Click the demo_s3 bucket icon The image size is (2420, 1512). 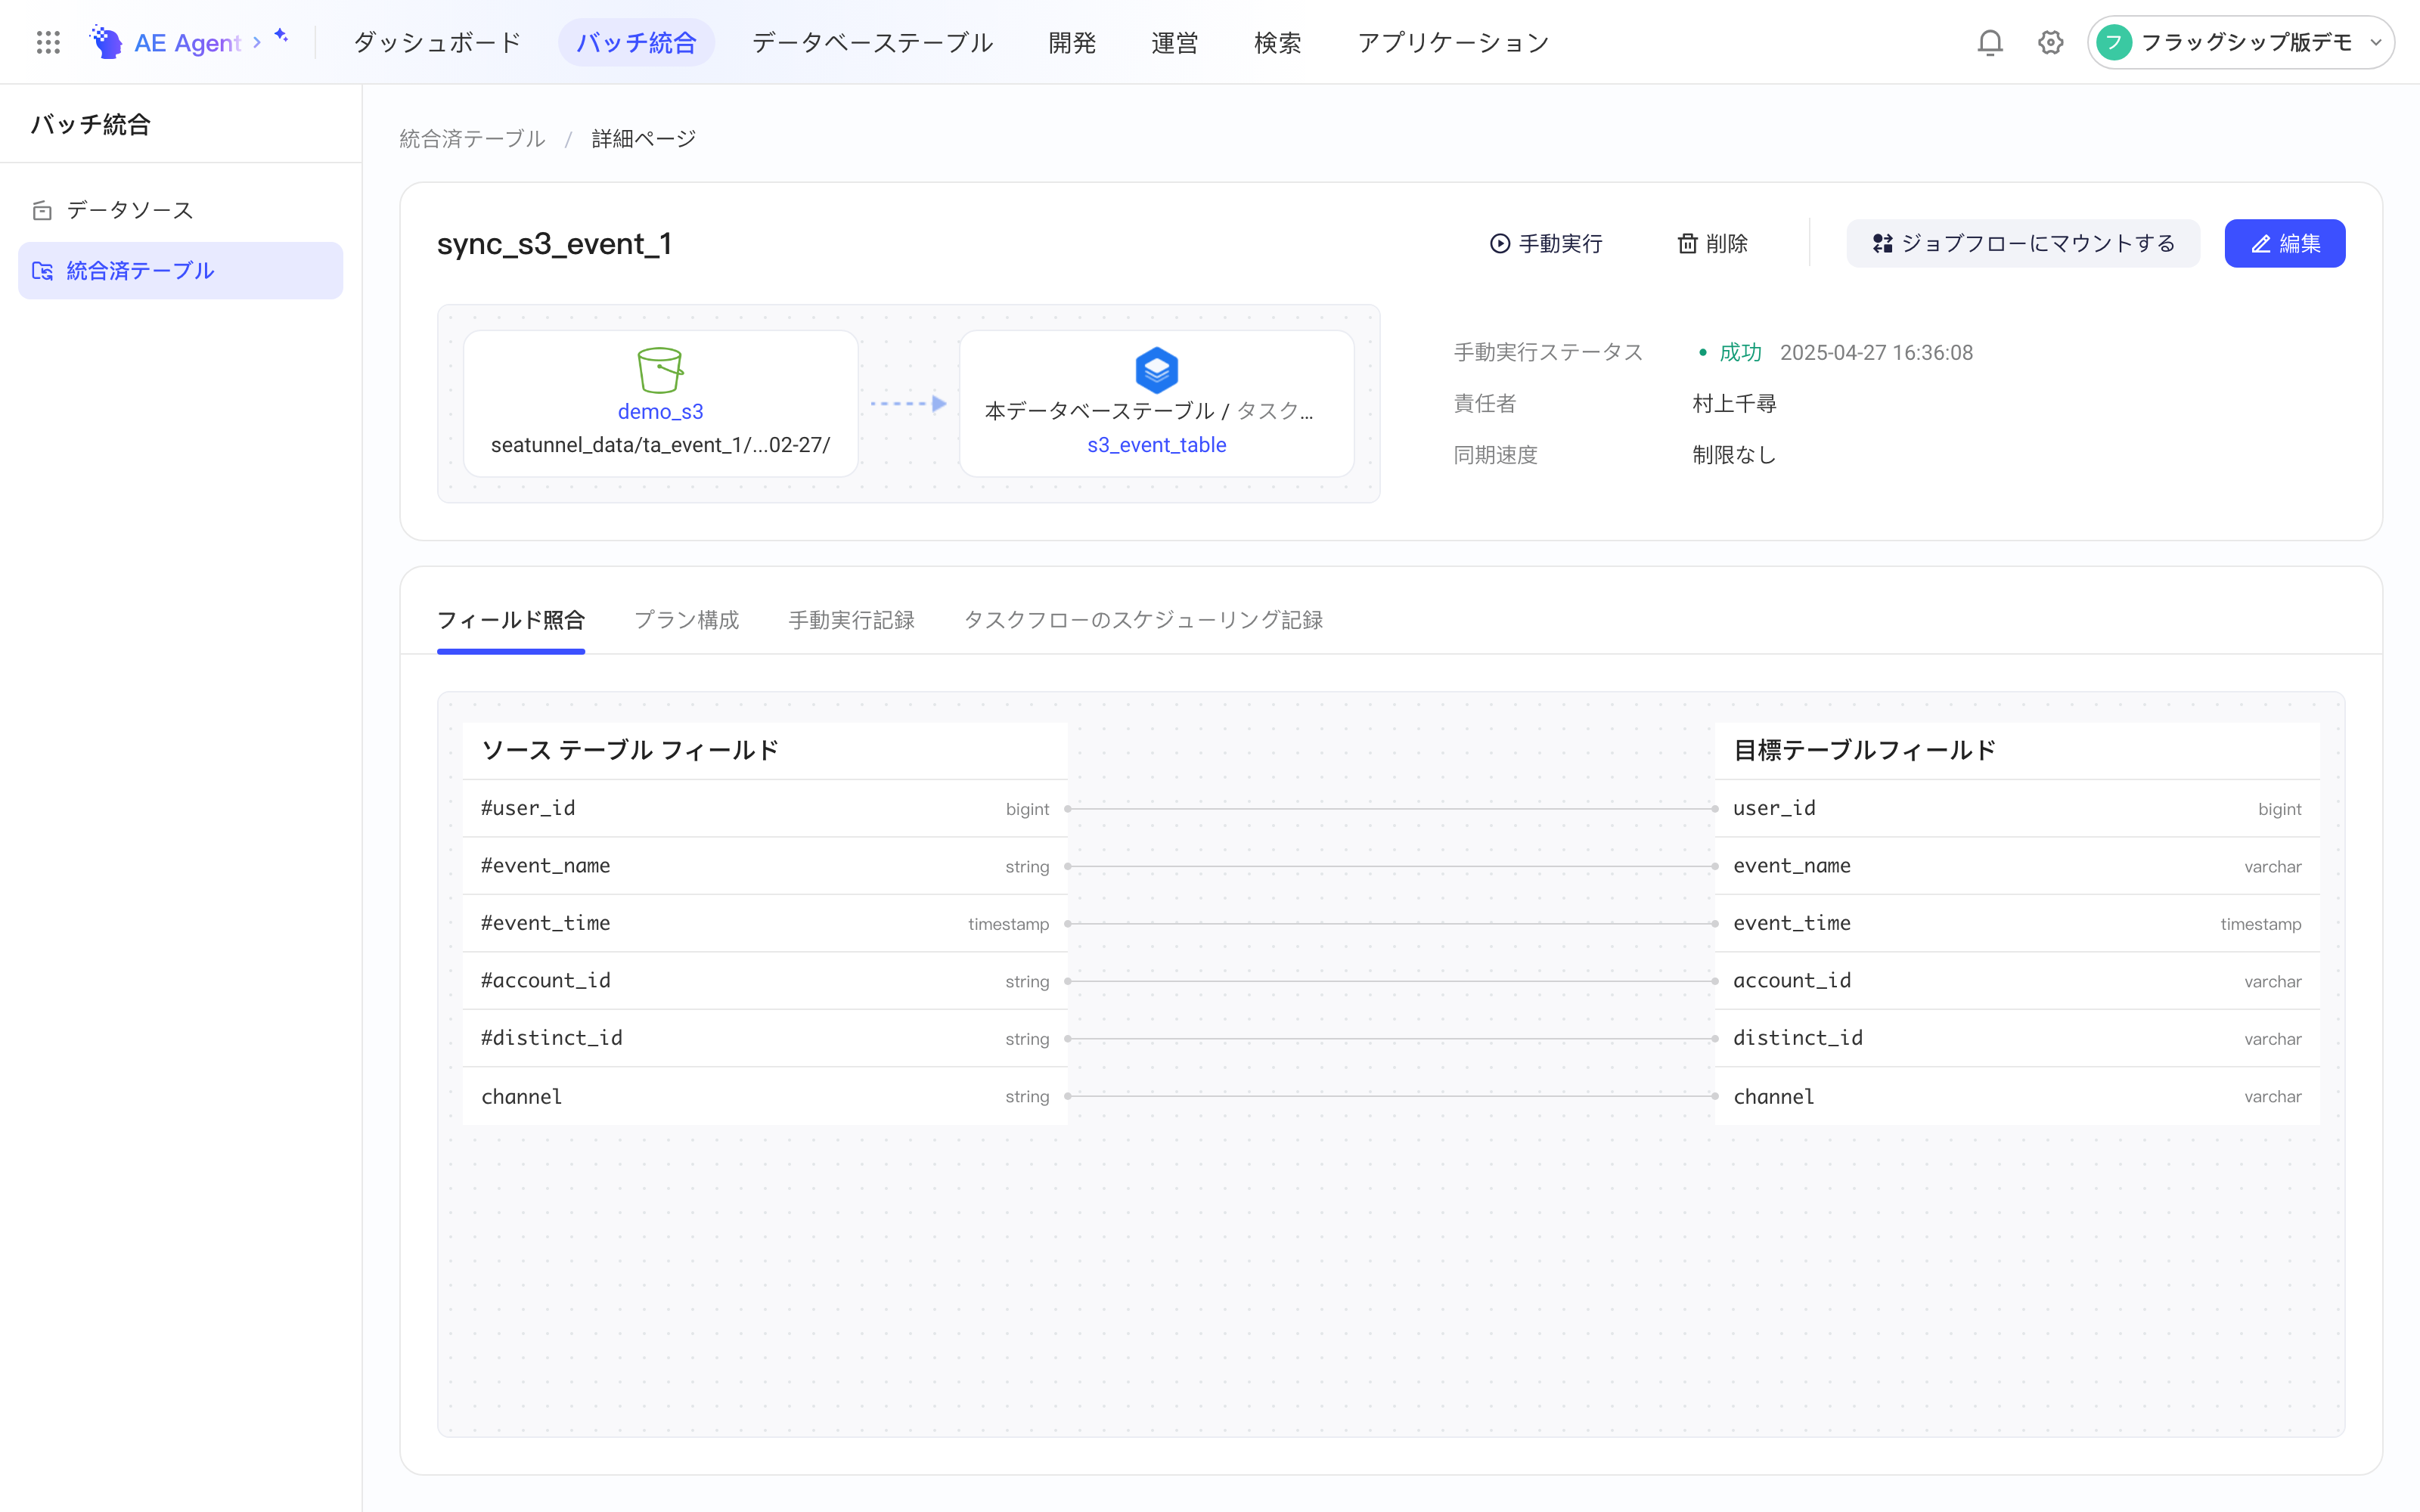click(660, 370)
